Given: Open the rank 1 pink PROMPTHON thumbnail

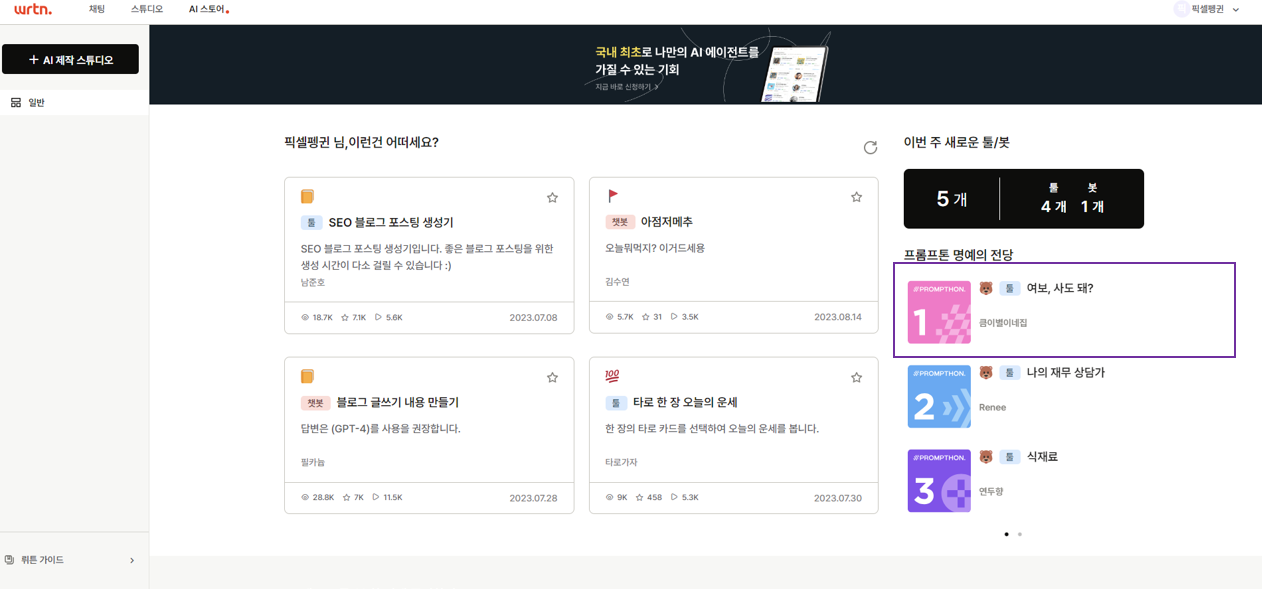Looking at the screenshot, I should click(939, 312).
